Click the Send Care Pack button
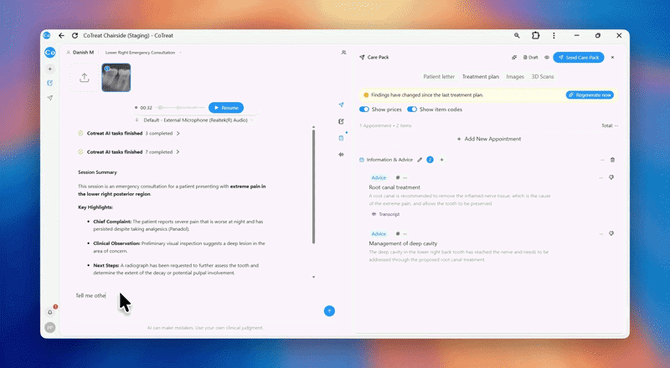 point(579,57)
